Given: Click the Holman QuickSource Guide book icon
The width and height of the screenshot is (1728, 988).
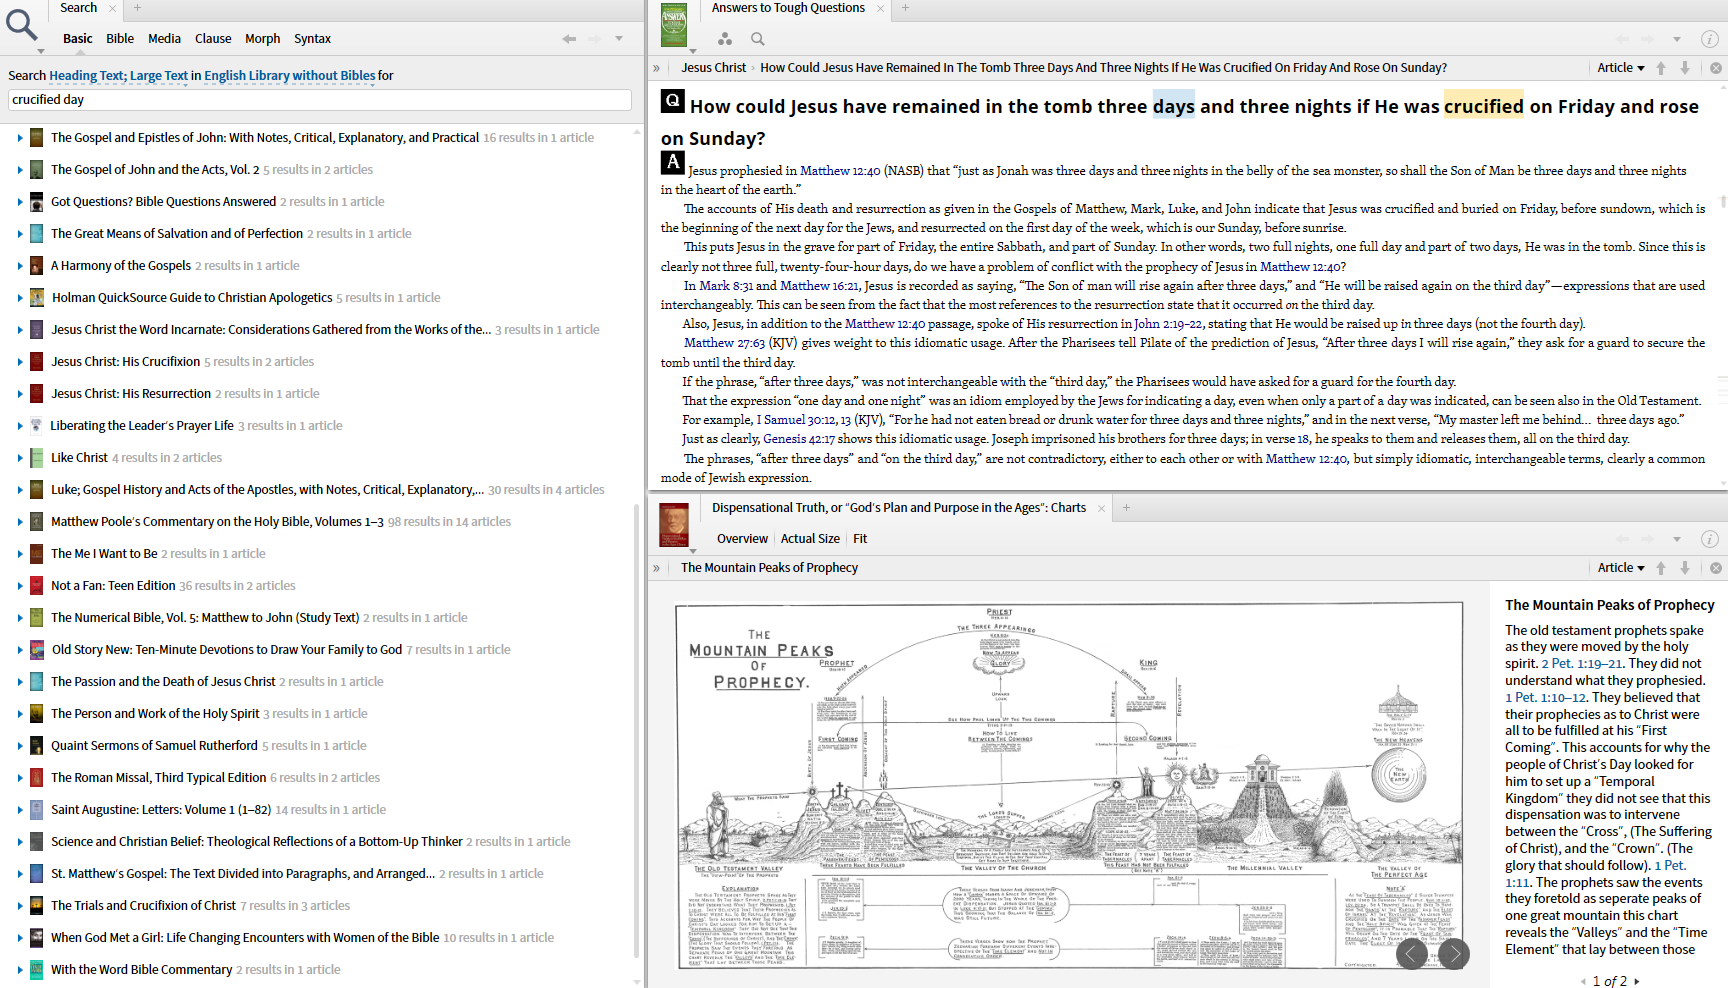Looking at the screenshot, I should click(x=36, y=298).
